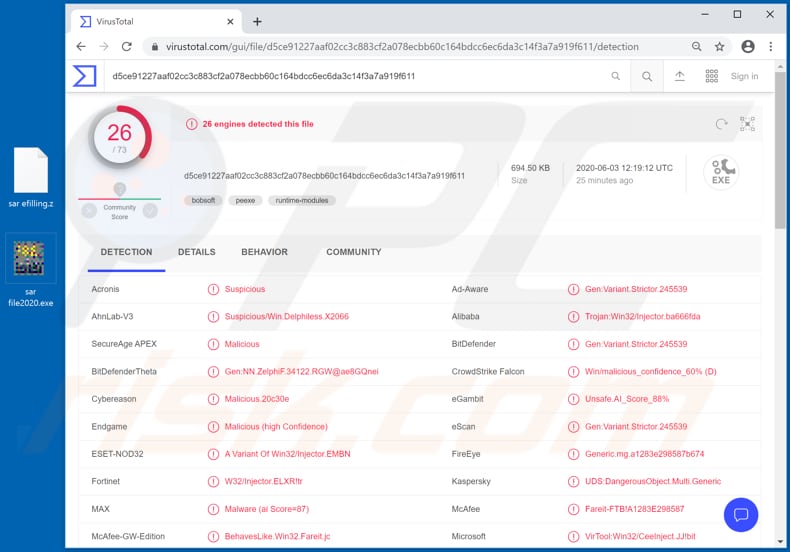Select the sar efilling.z desktop file

pos(31,178)
